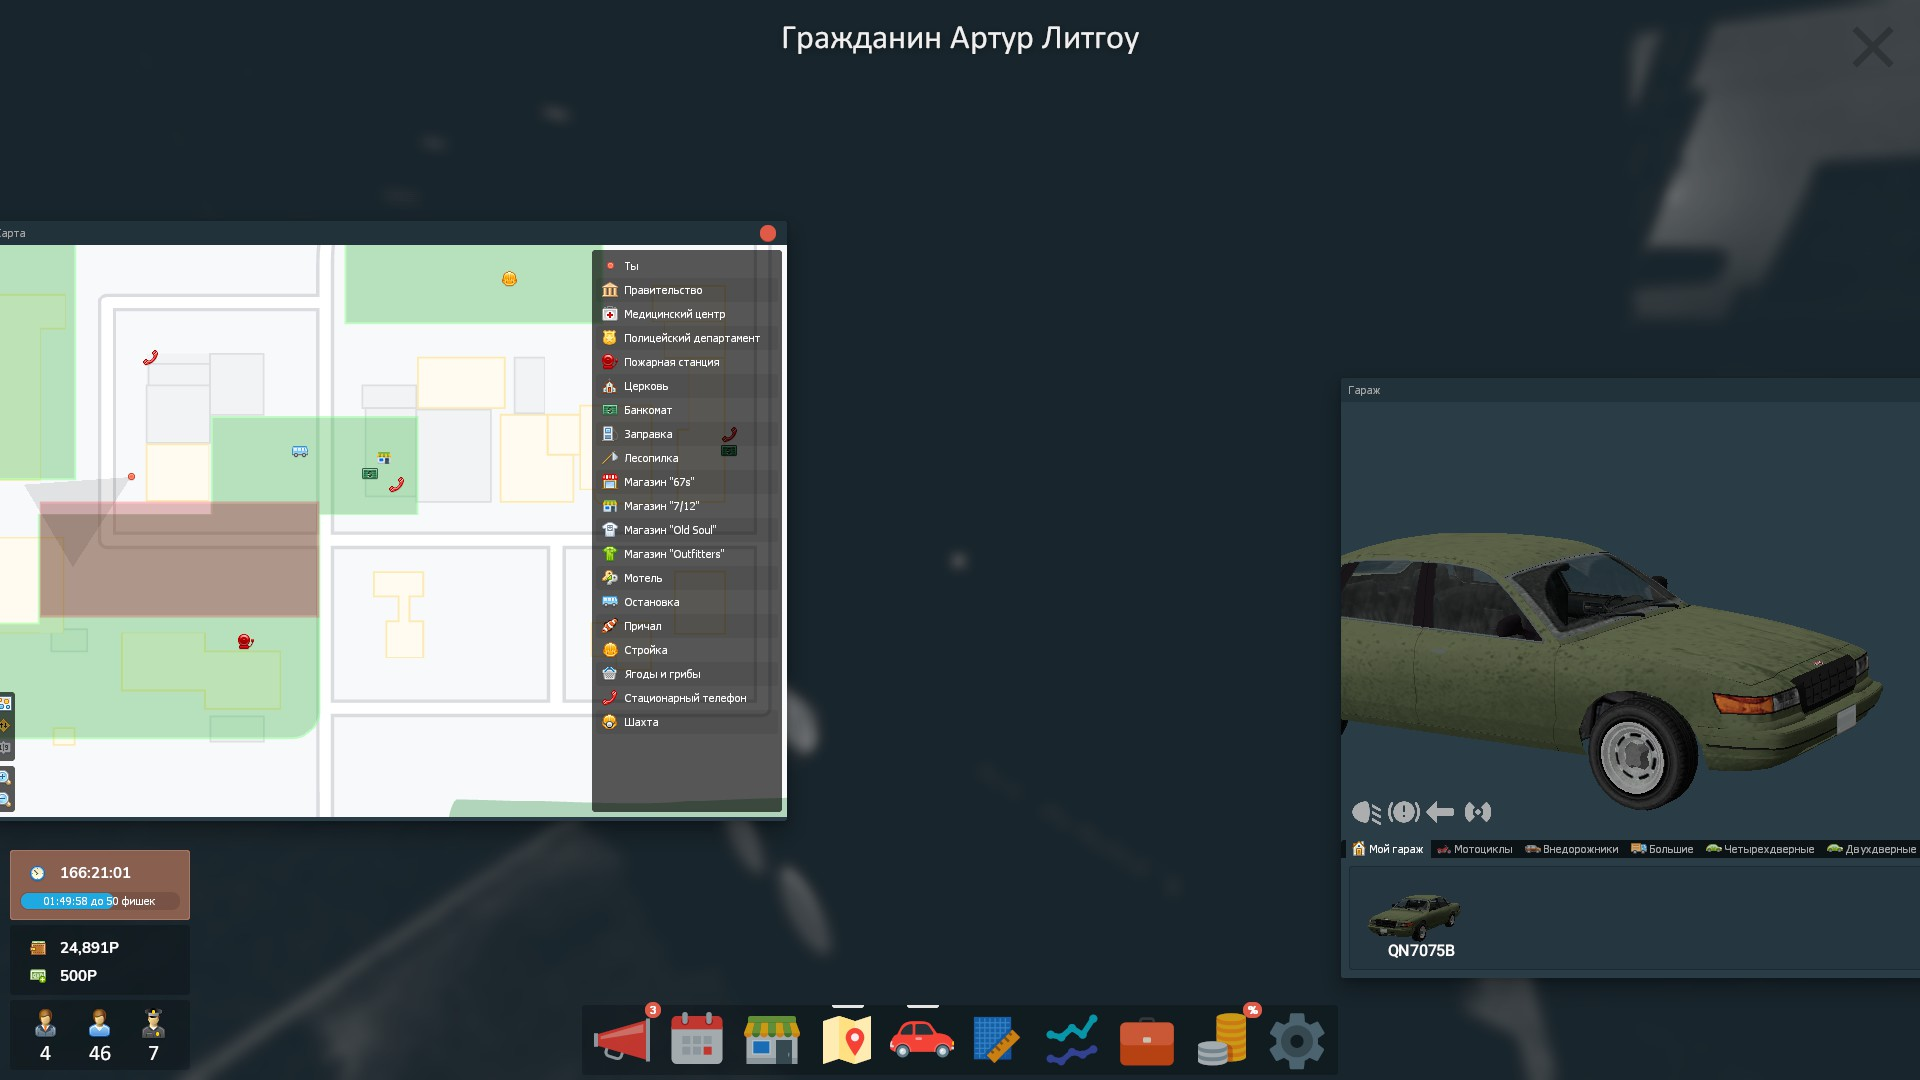The width and height of the screenshot is (1920, 1080).
Task: Toggle the map icon in bottom bar
Action: tap(847, 1040)
